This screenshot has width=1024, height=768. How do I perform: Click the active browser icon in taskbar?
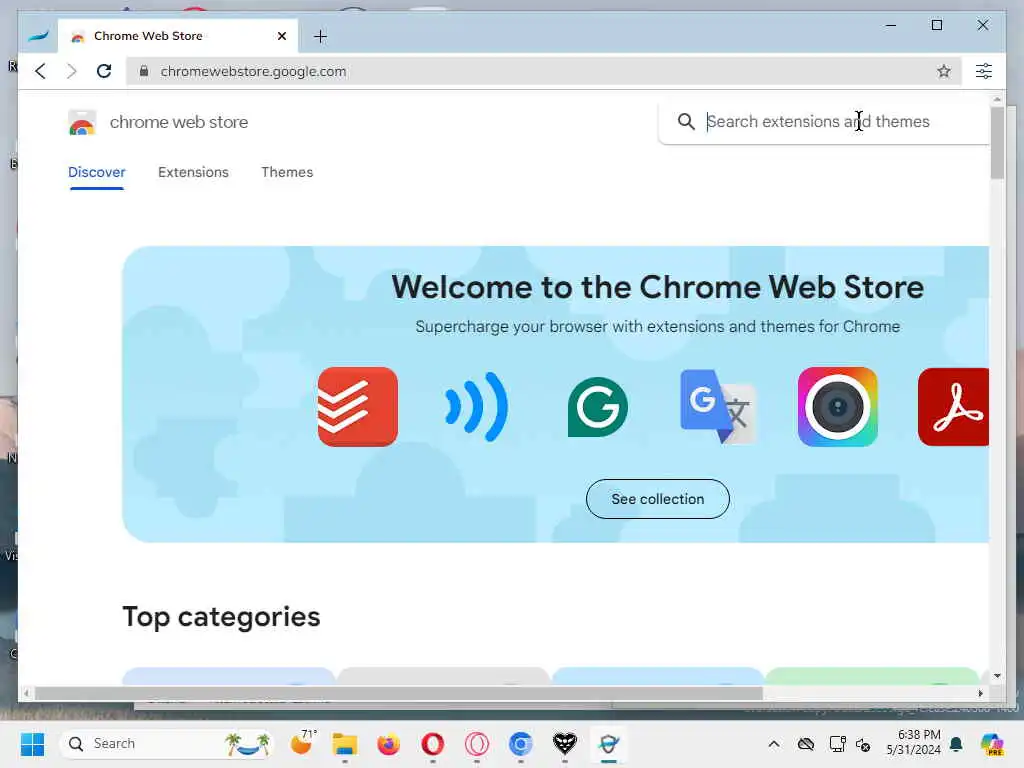point(609,744)
